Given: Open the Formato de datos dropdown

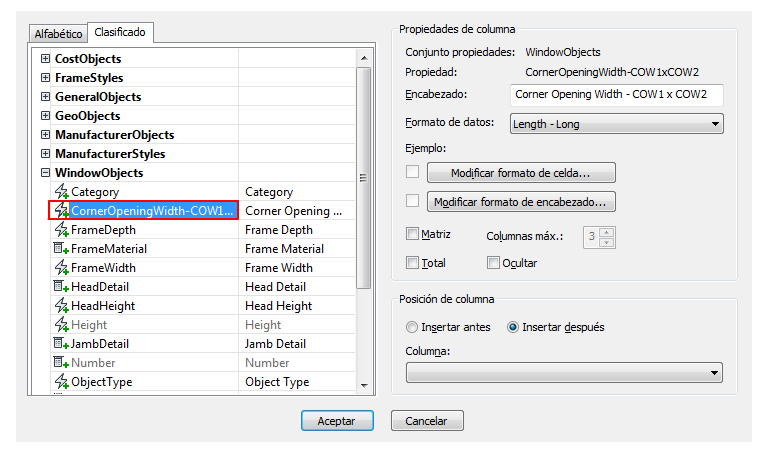Looking at the screenshot, I should [616, 124].
